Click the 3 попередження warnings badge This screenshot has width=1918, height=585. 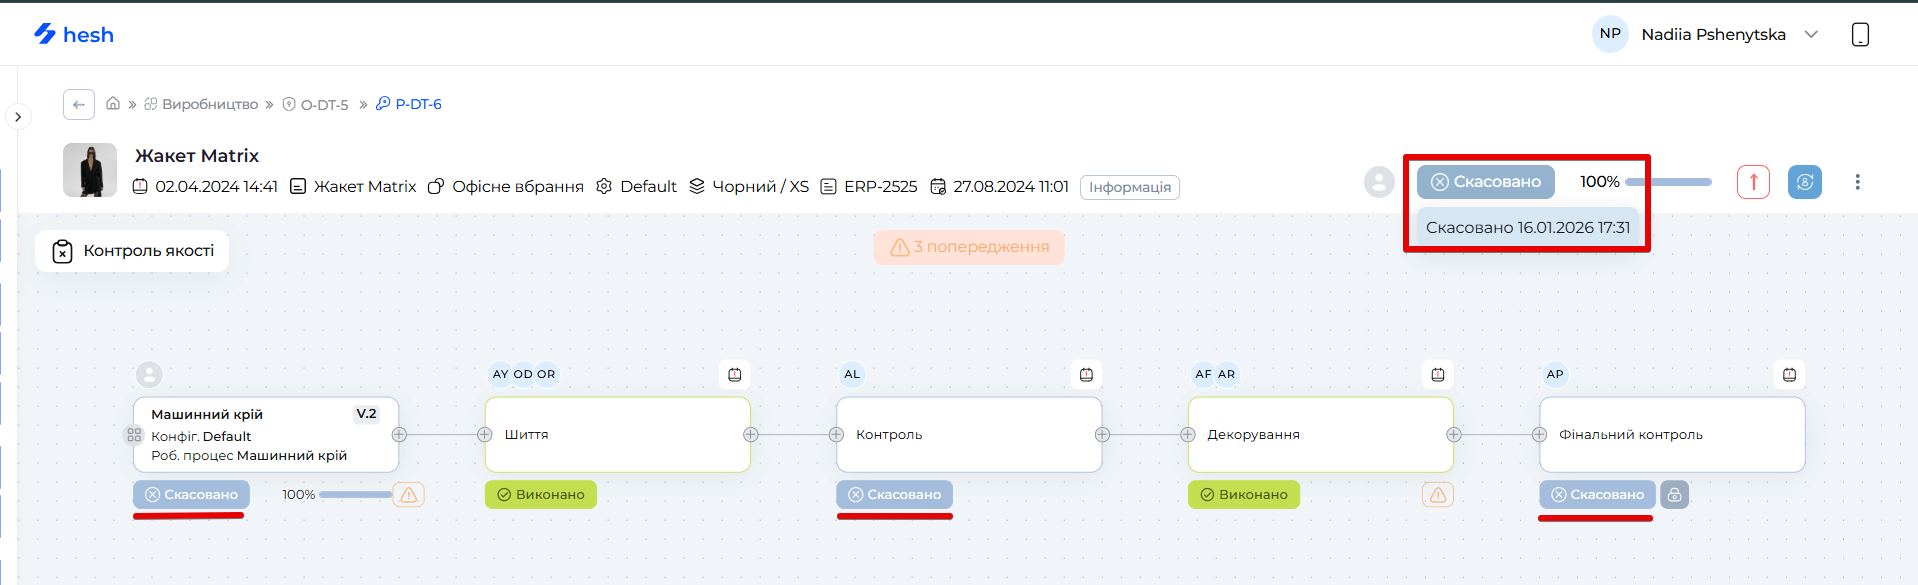tap(969, 247)
